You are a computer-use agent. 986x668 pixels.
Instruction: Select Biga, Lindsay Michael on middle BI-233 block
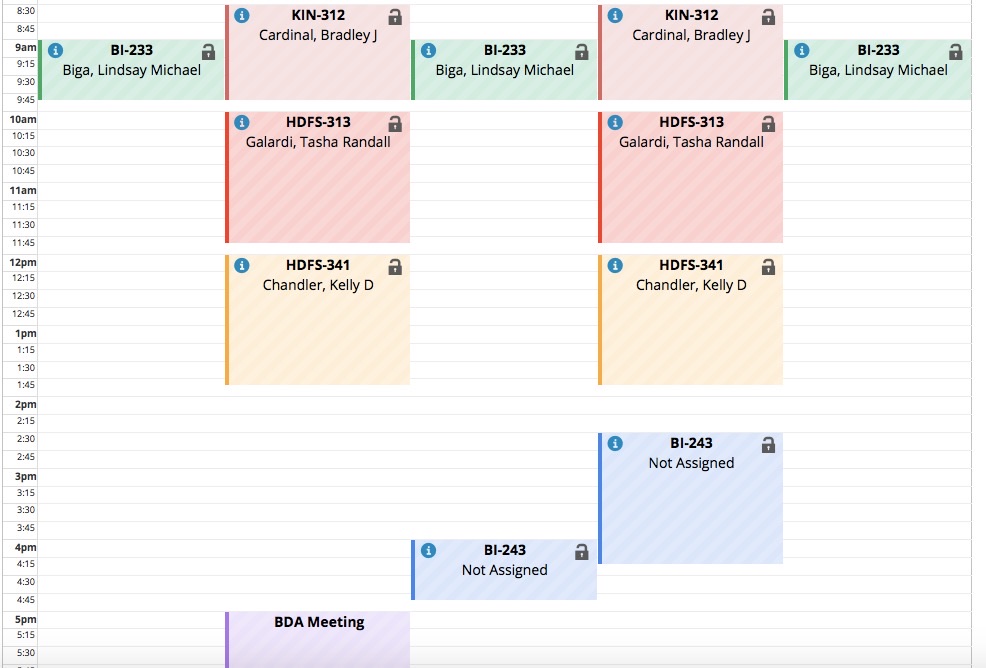(504, 70)
